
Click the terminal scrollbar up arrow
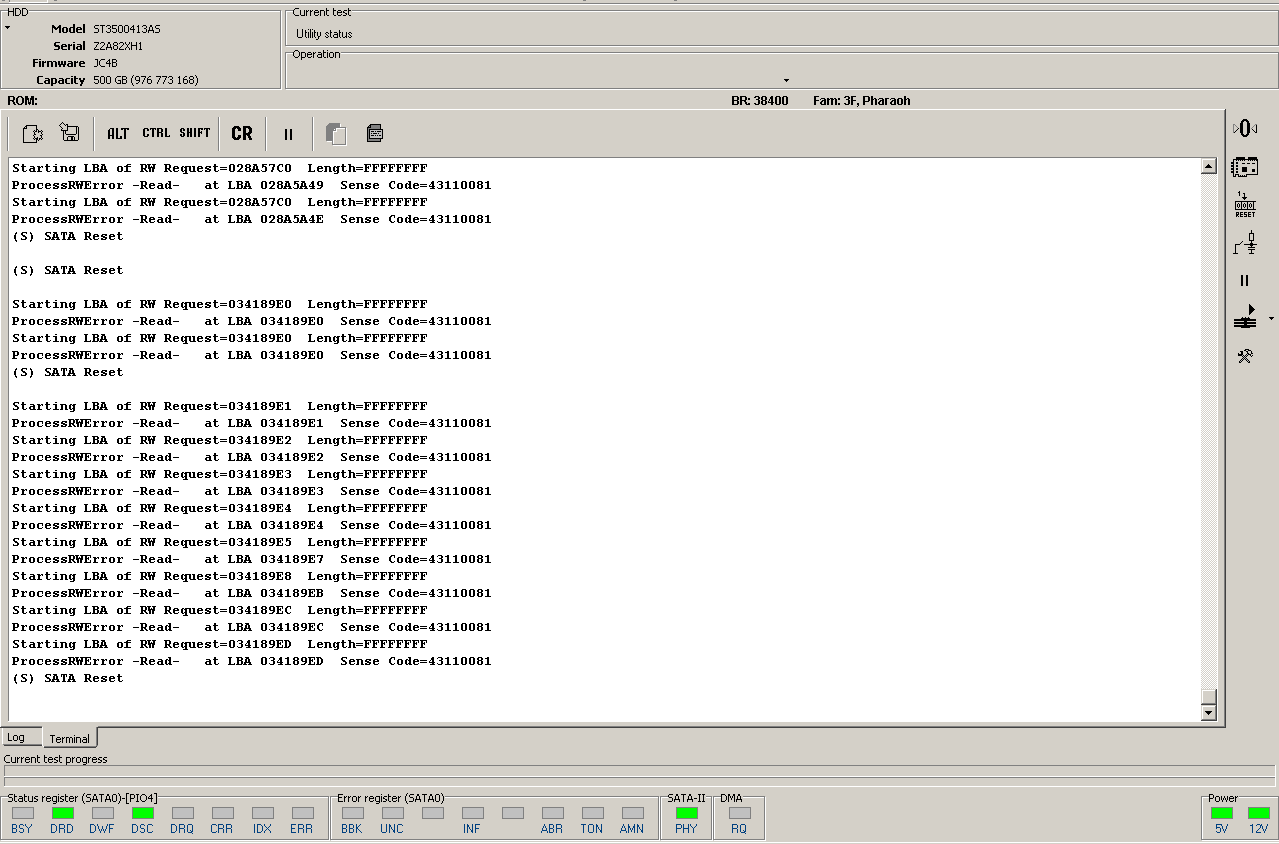pyautogui.click(x=1208, y=167)
